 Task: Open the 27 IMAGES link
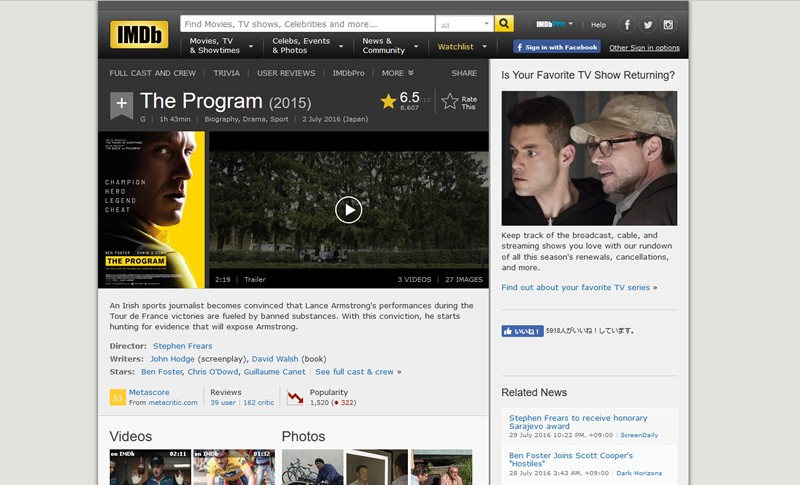point(464,279)
